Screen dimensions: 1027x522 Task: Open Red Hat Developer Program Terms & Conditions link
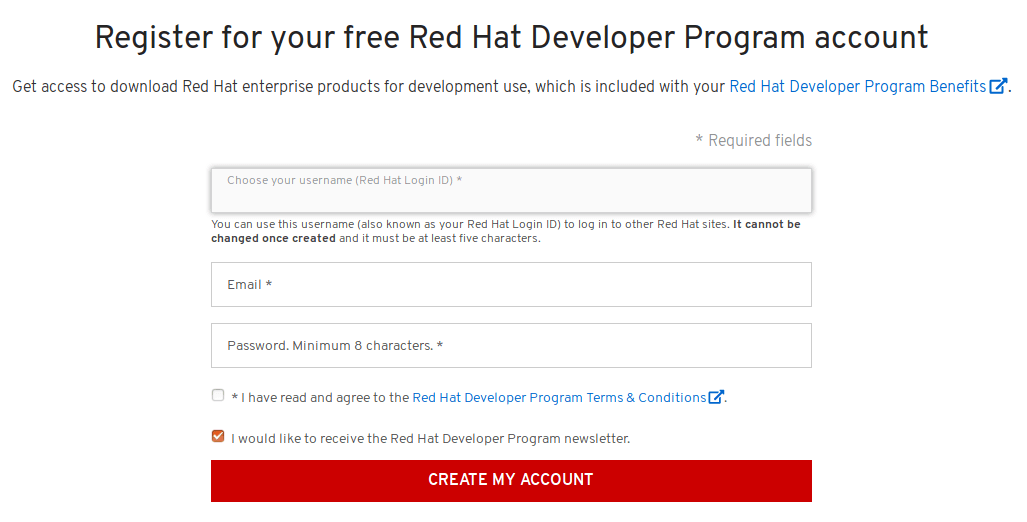pos(559,398)
